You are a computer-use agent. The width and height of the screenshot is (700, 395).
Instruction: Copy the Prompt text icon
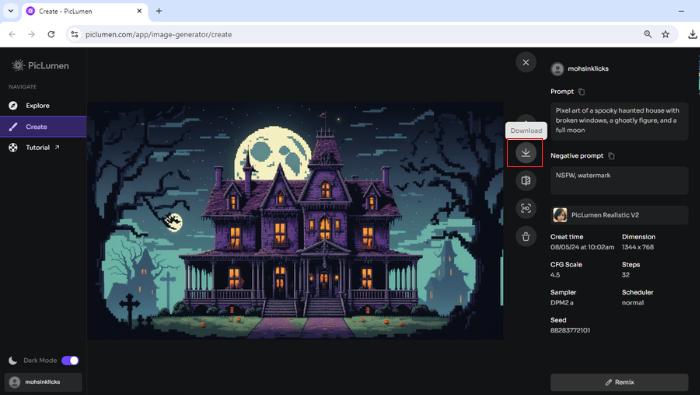(x=581, y=91)
